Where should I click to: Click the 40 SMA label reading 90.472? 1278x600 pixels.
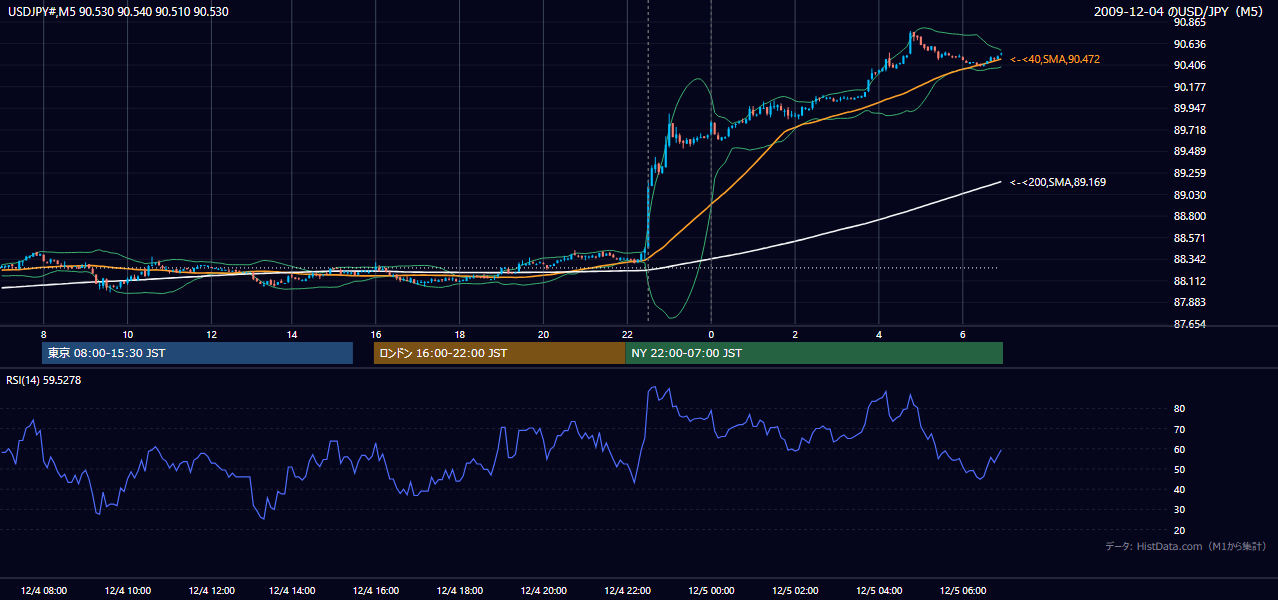click(1055, 60)
